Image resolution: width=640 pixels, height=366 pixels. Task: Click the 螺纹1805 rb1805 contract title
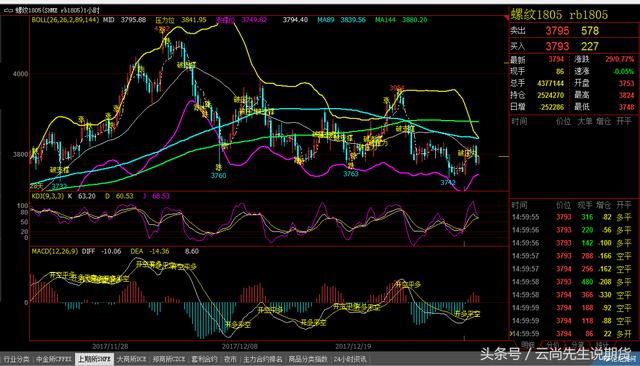(560, 15)
